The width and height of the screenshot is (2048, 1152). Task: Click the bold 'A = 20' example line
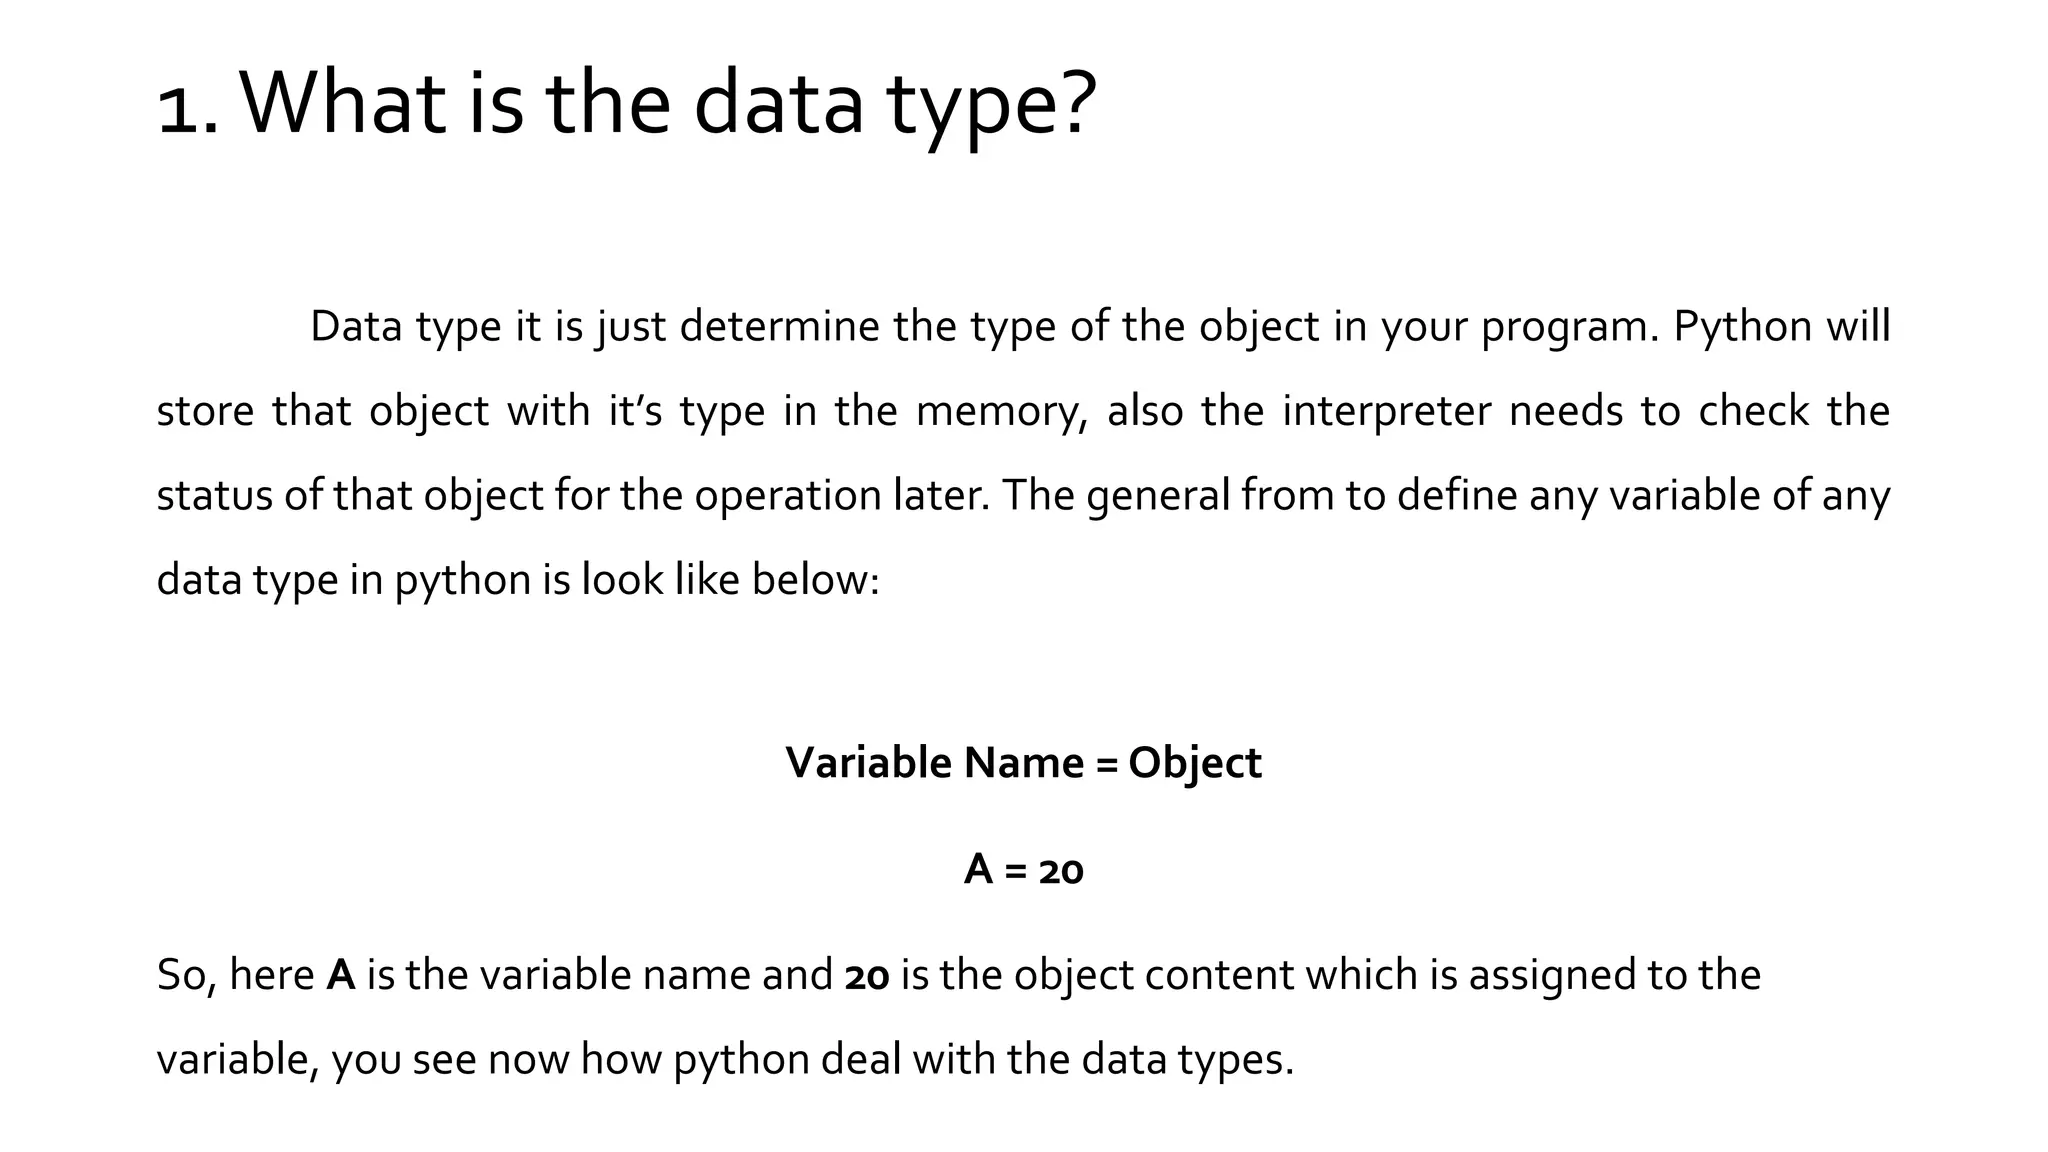coord(1023,869)
